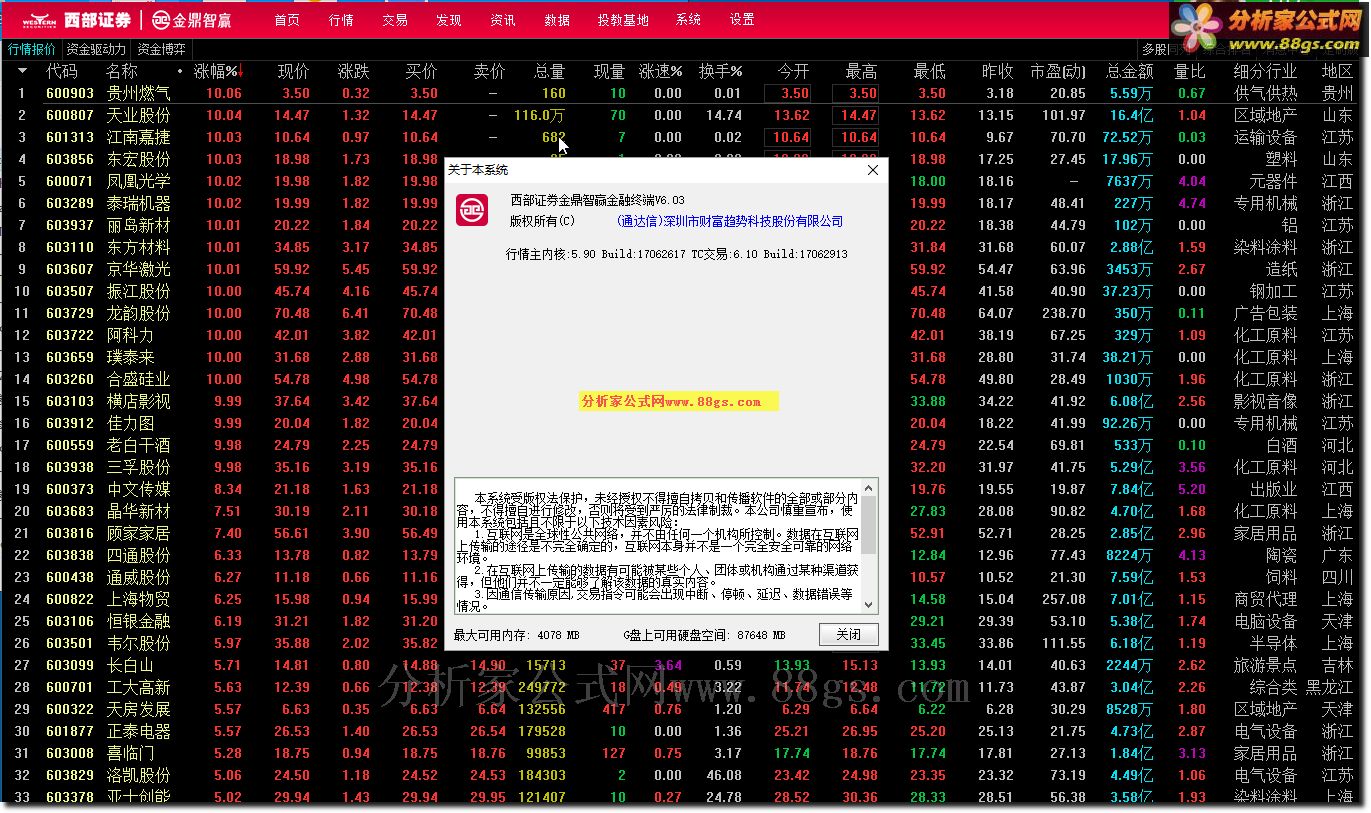Image resolution: width=1371 pixels, height=813 pixels.
Task: Select stock row 贵州燃气
Action: 685,93
